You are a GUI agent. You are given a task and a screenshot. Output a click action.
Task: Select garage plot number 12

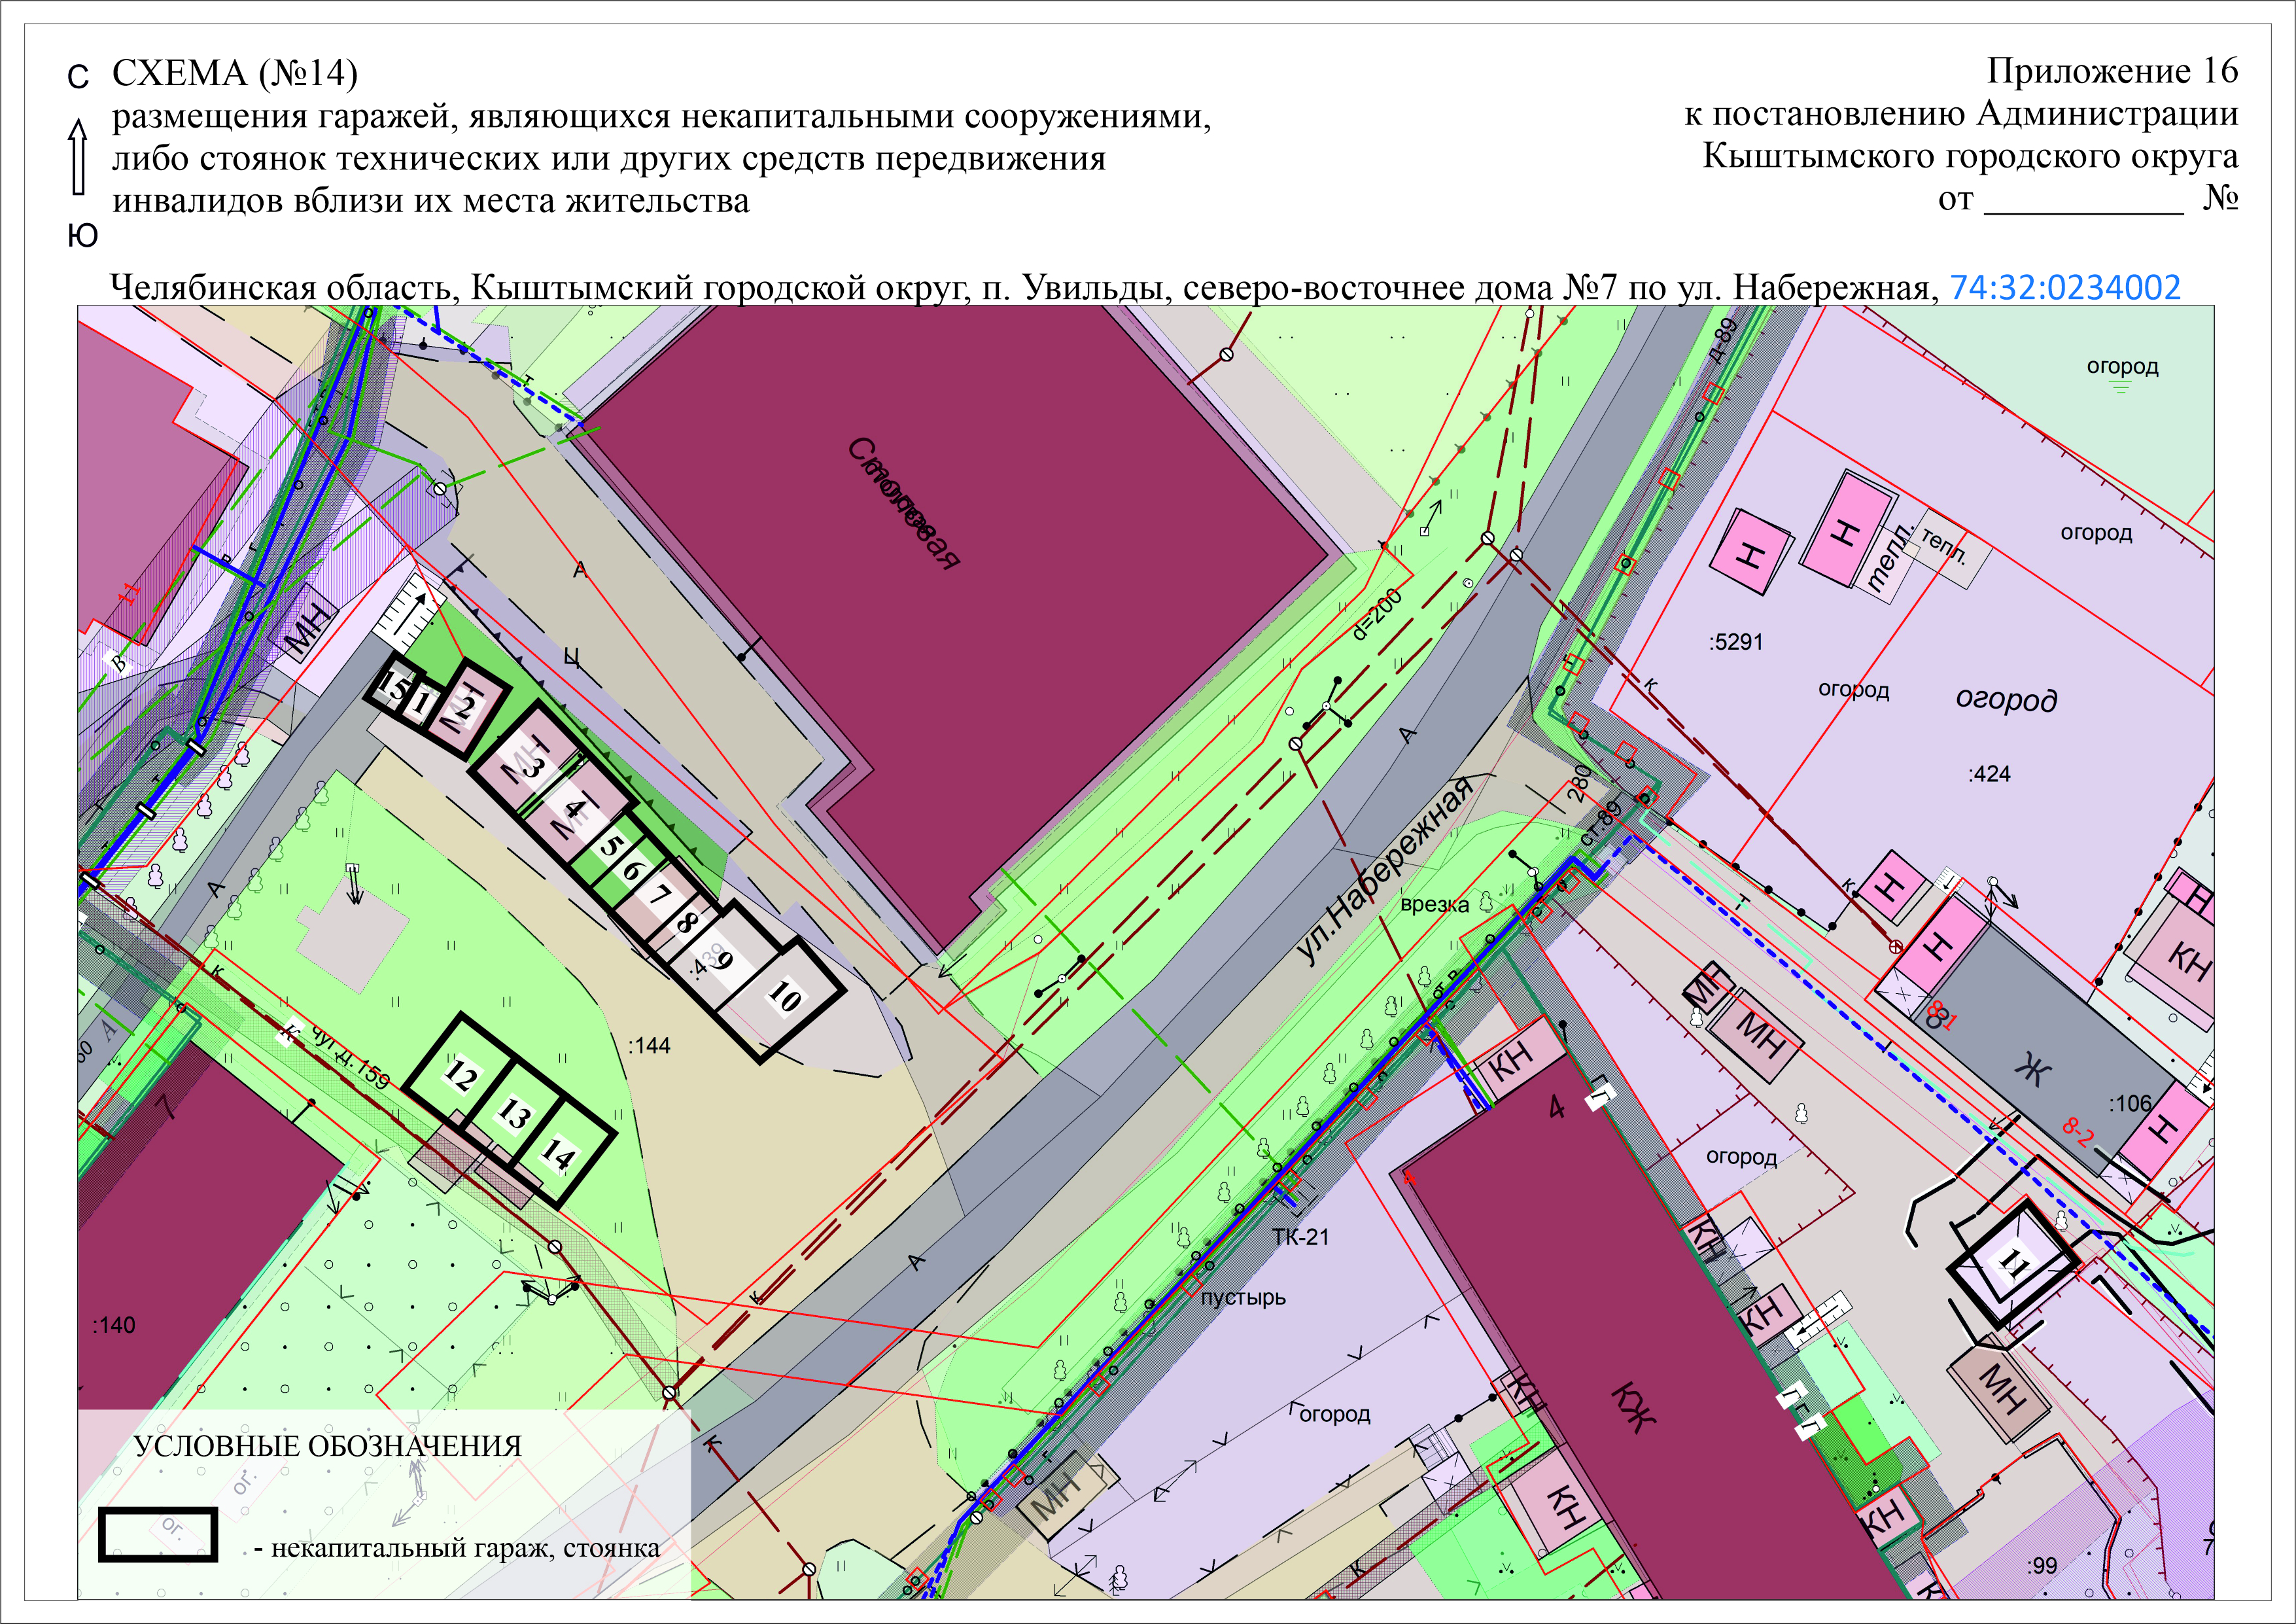(x=460, y=1076)
